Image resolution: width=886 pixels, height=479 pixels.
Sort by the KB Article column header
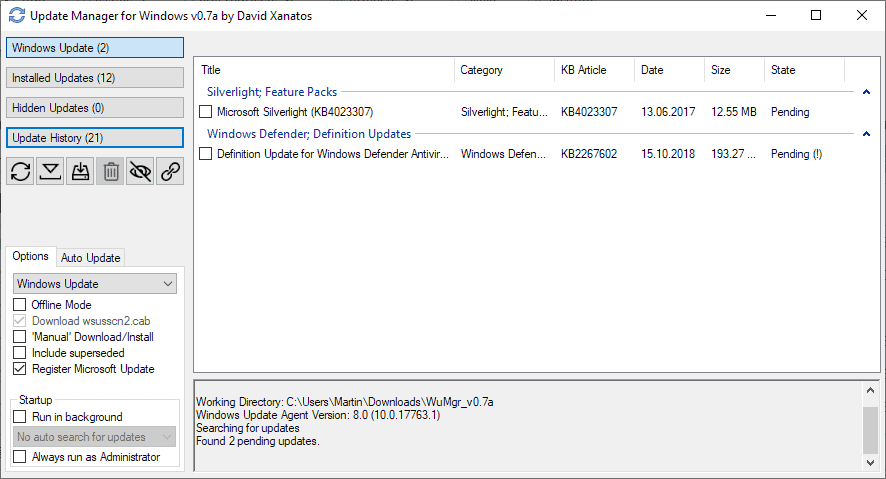tap(594, 70)
